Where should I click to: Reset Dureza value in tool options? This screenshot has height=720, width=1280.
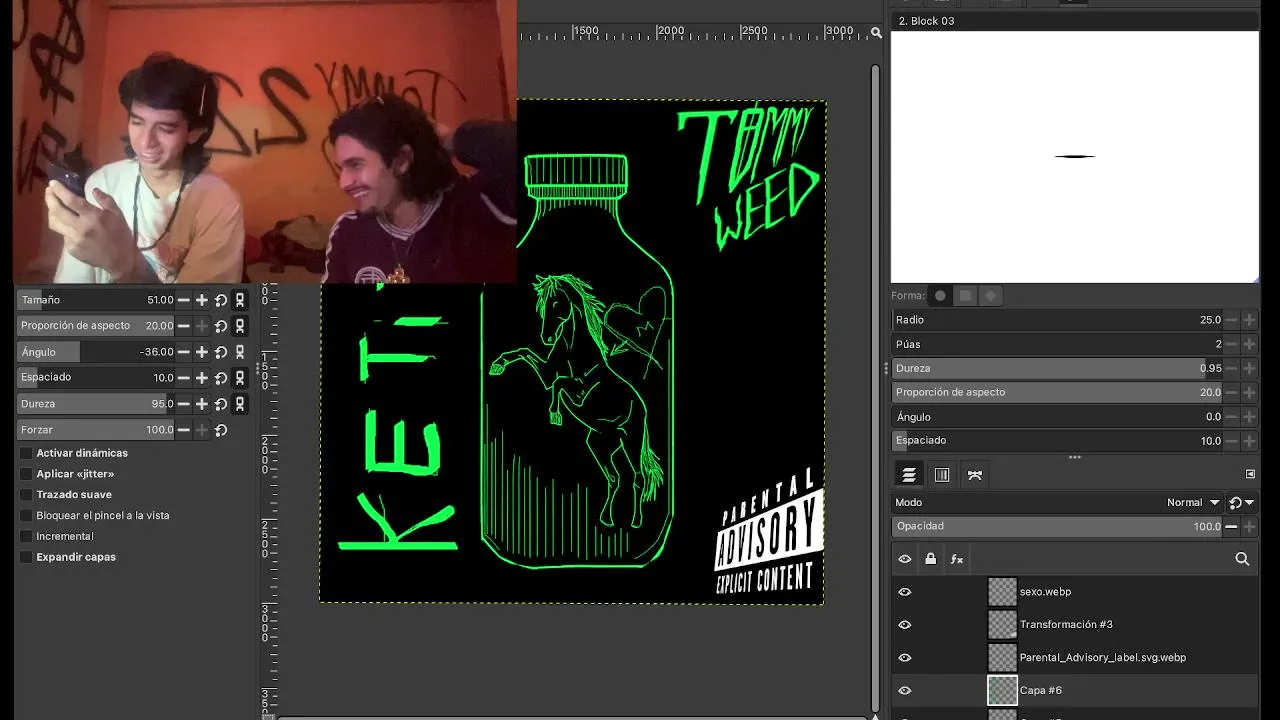[221, 404]
